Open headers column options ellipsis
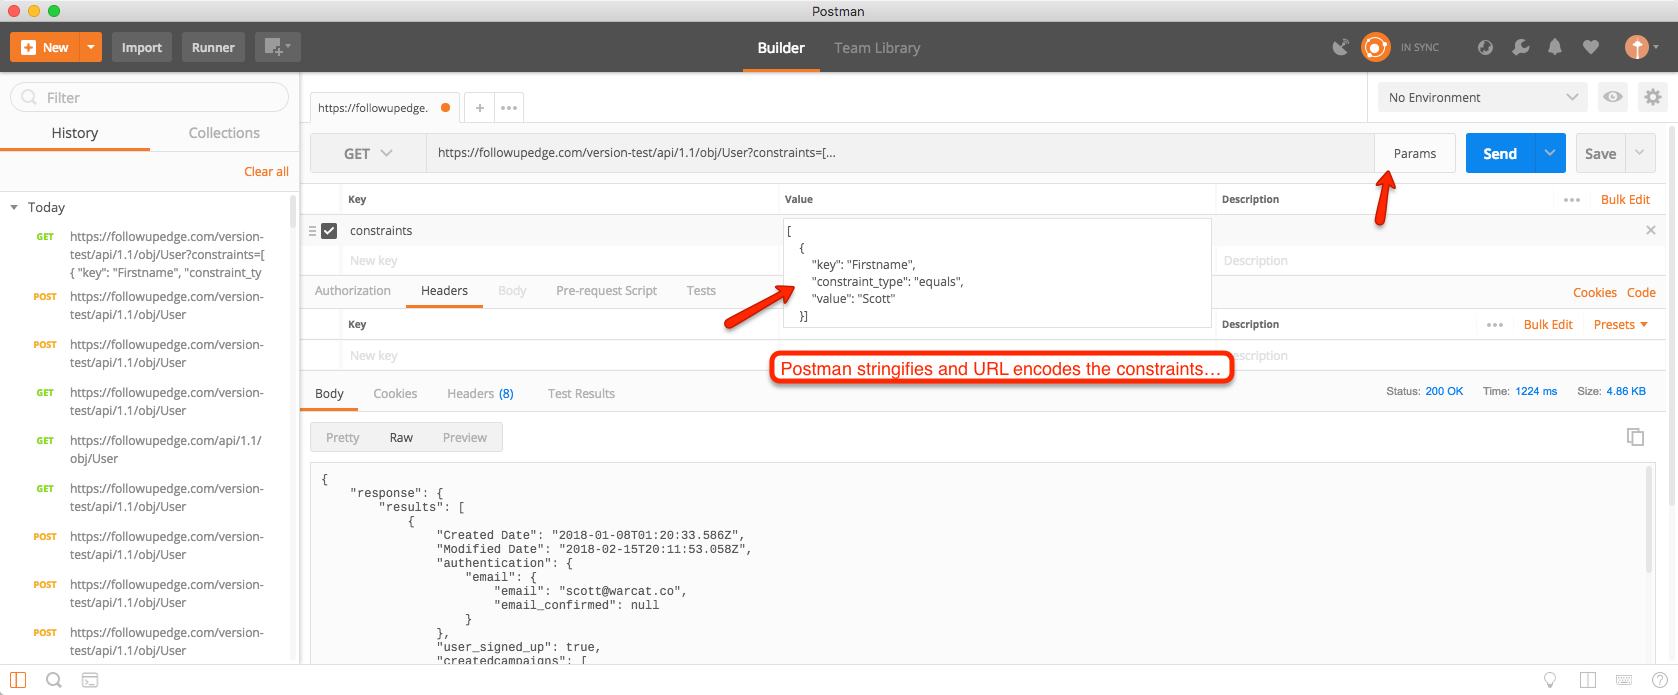1678x695 pixels. (1495, 324)
